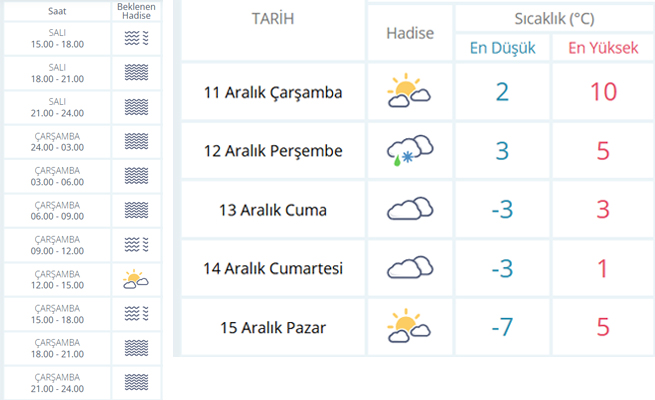Click mist icon for Çarşamba 09.00 - 12.00
The height and width of the screenshot is (400, 655).
tap(136, 244)
